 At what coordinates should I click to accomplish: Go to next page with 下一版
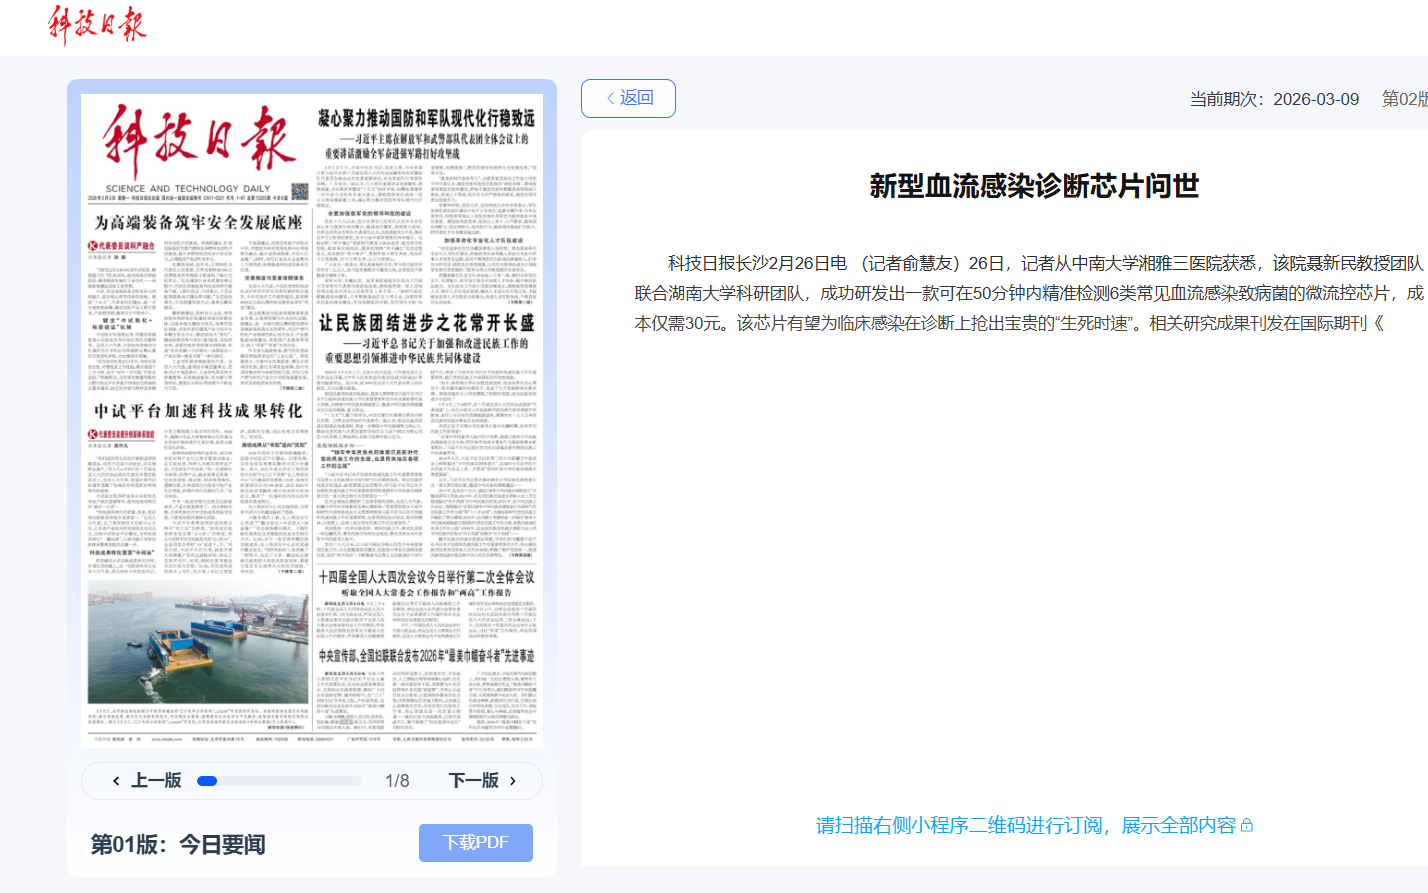click(x=483, y=780)
